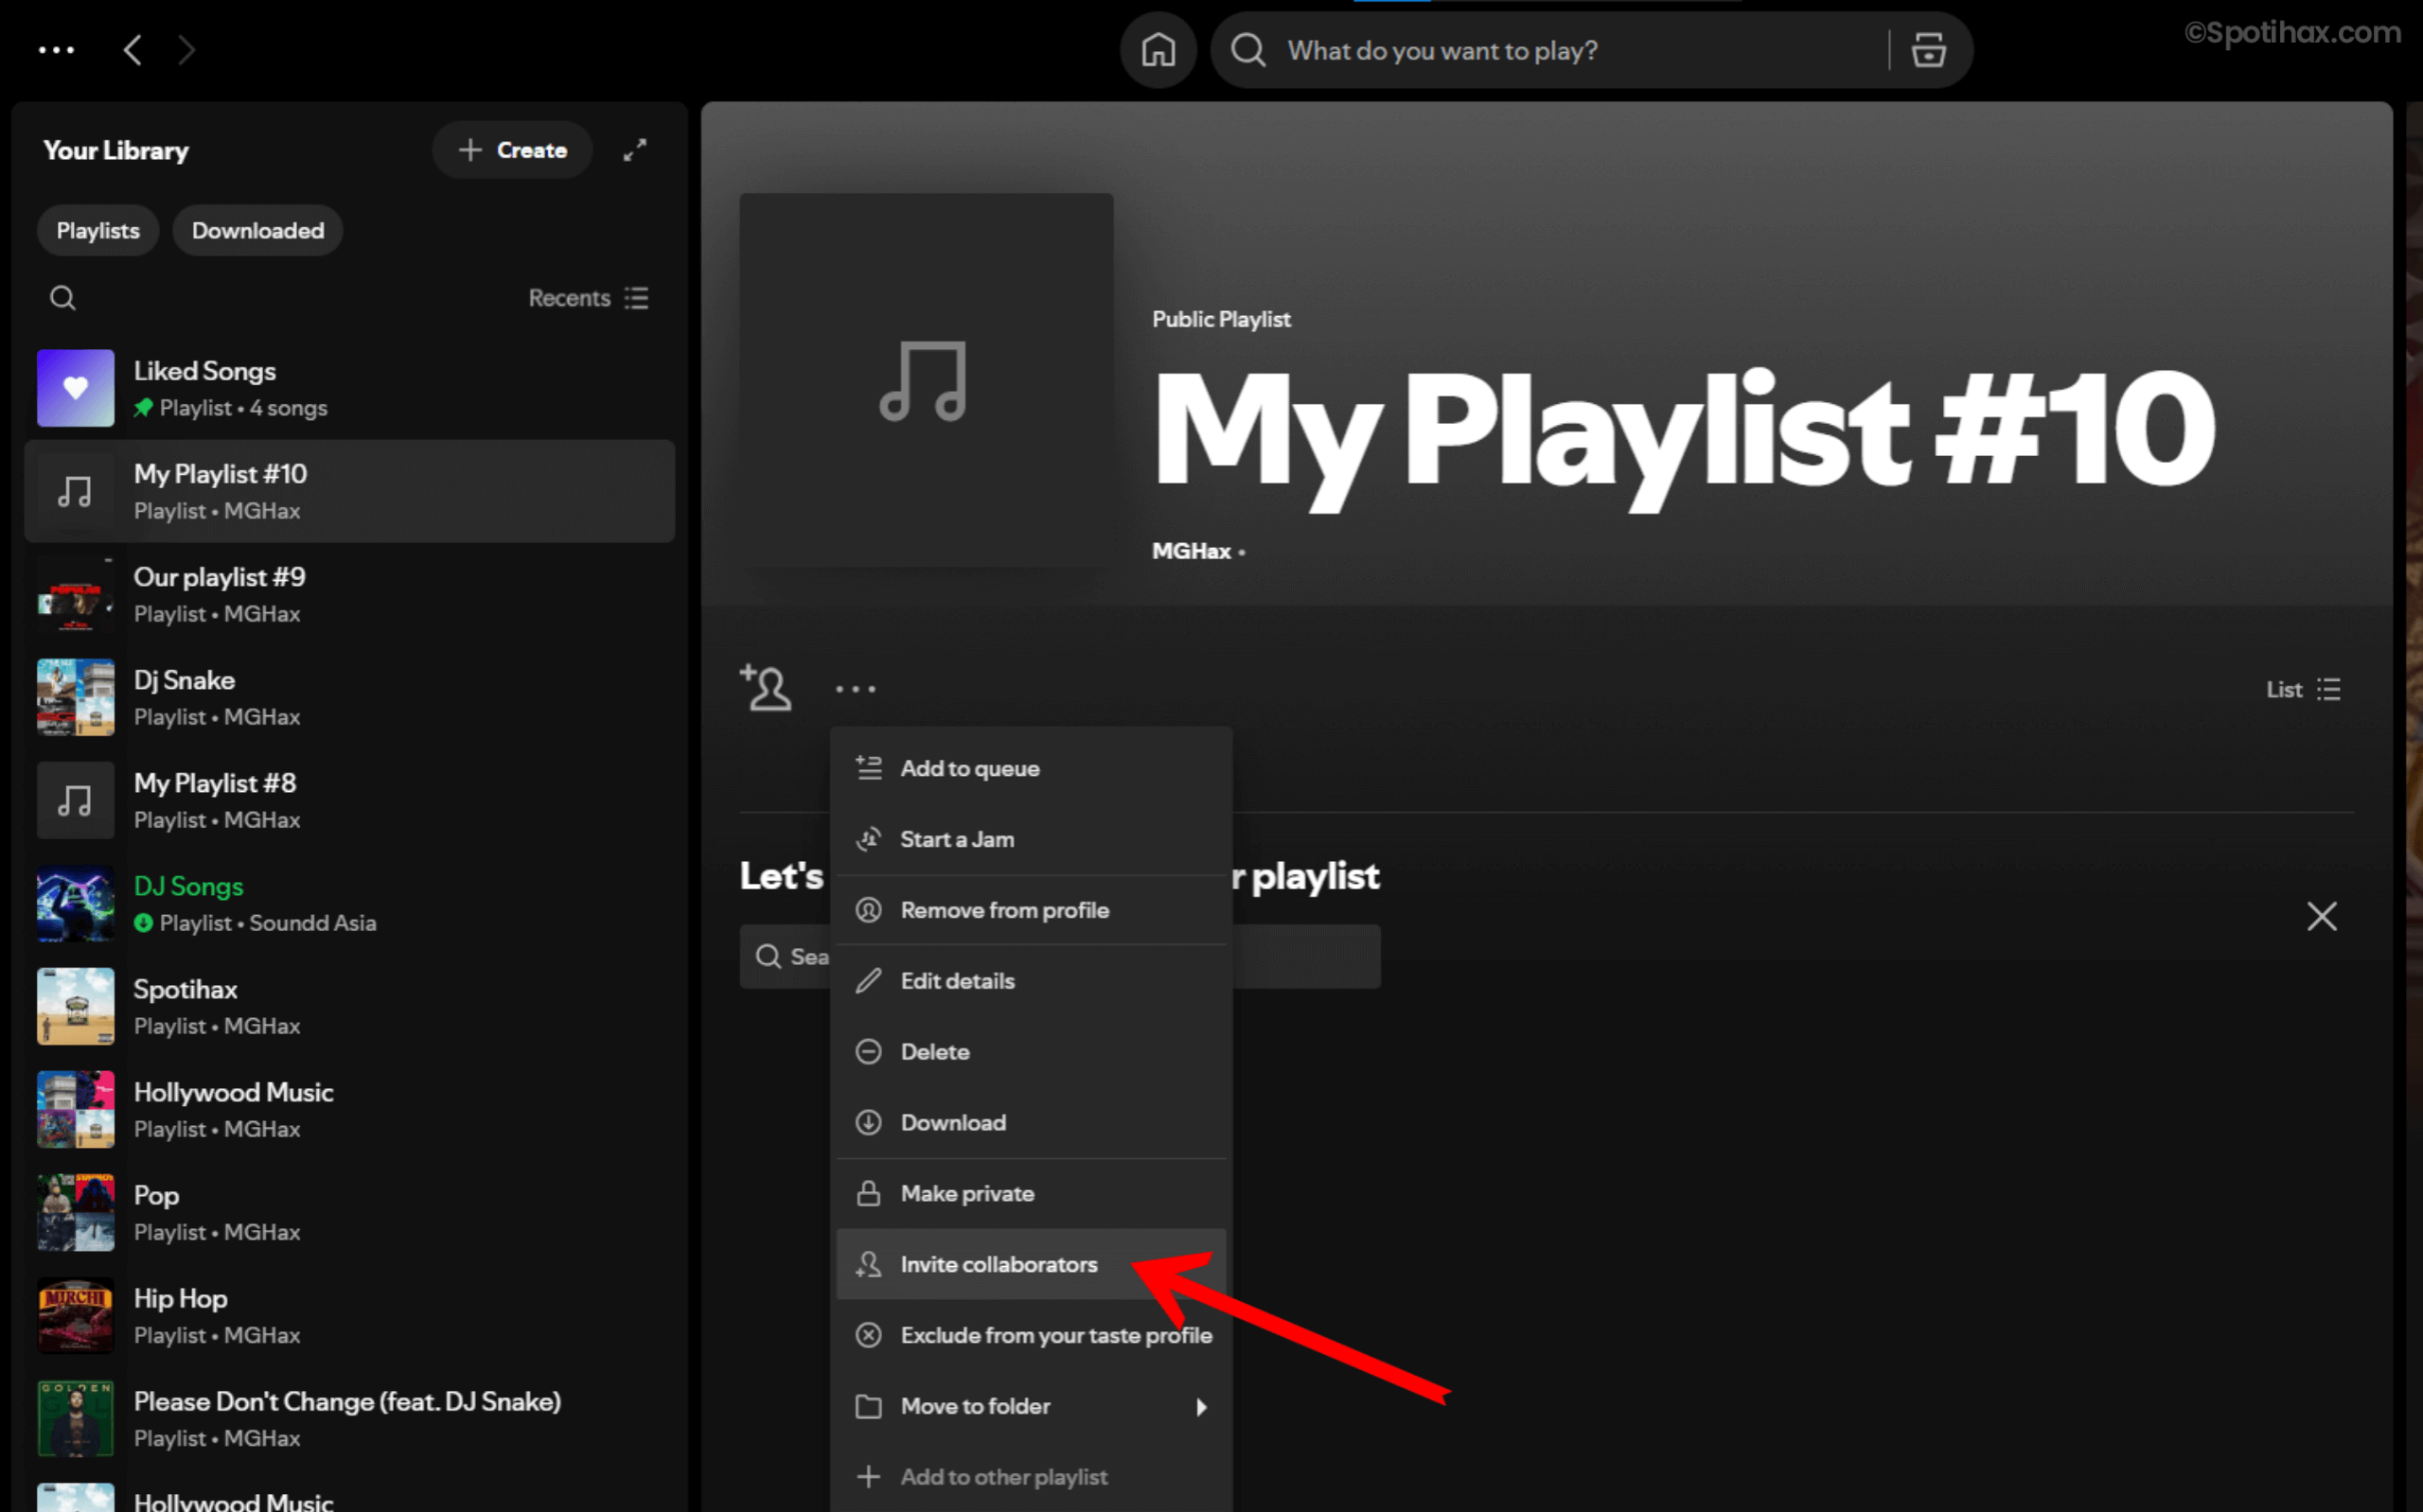Image resolution: width=2423 pixels, height=1512 pixels.
Task: Click the Spotihax cover thumbnail
Action: point(76,1006)
